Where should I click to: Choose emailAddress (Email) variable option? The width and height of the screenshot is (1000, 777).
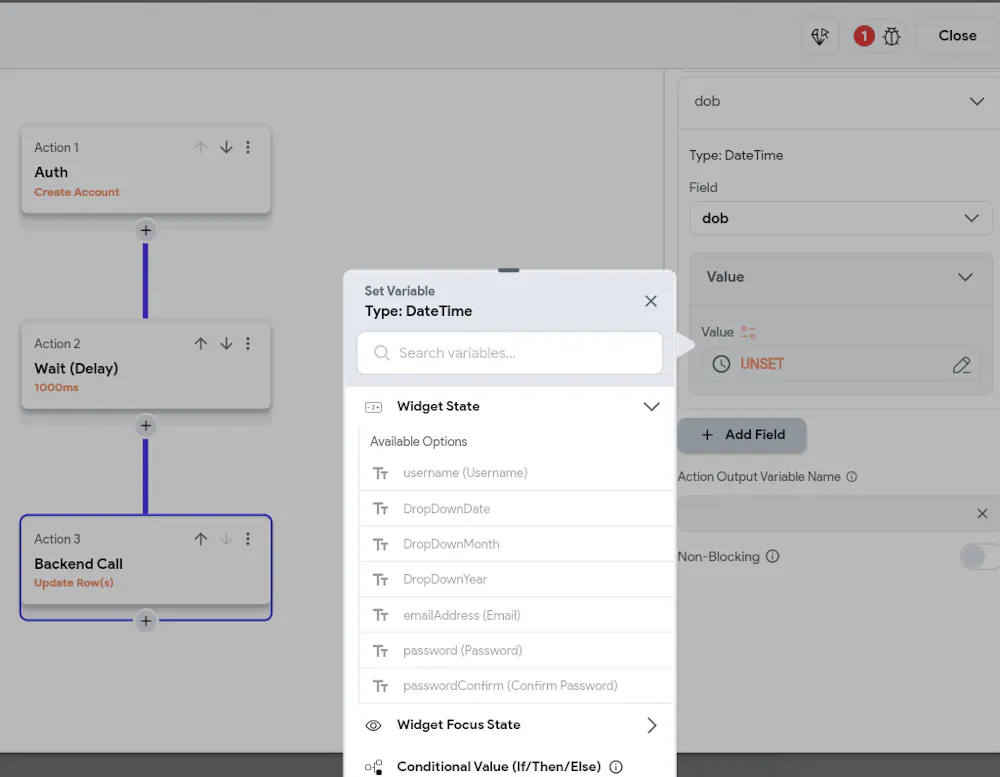[516, 615]
